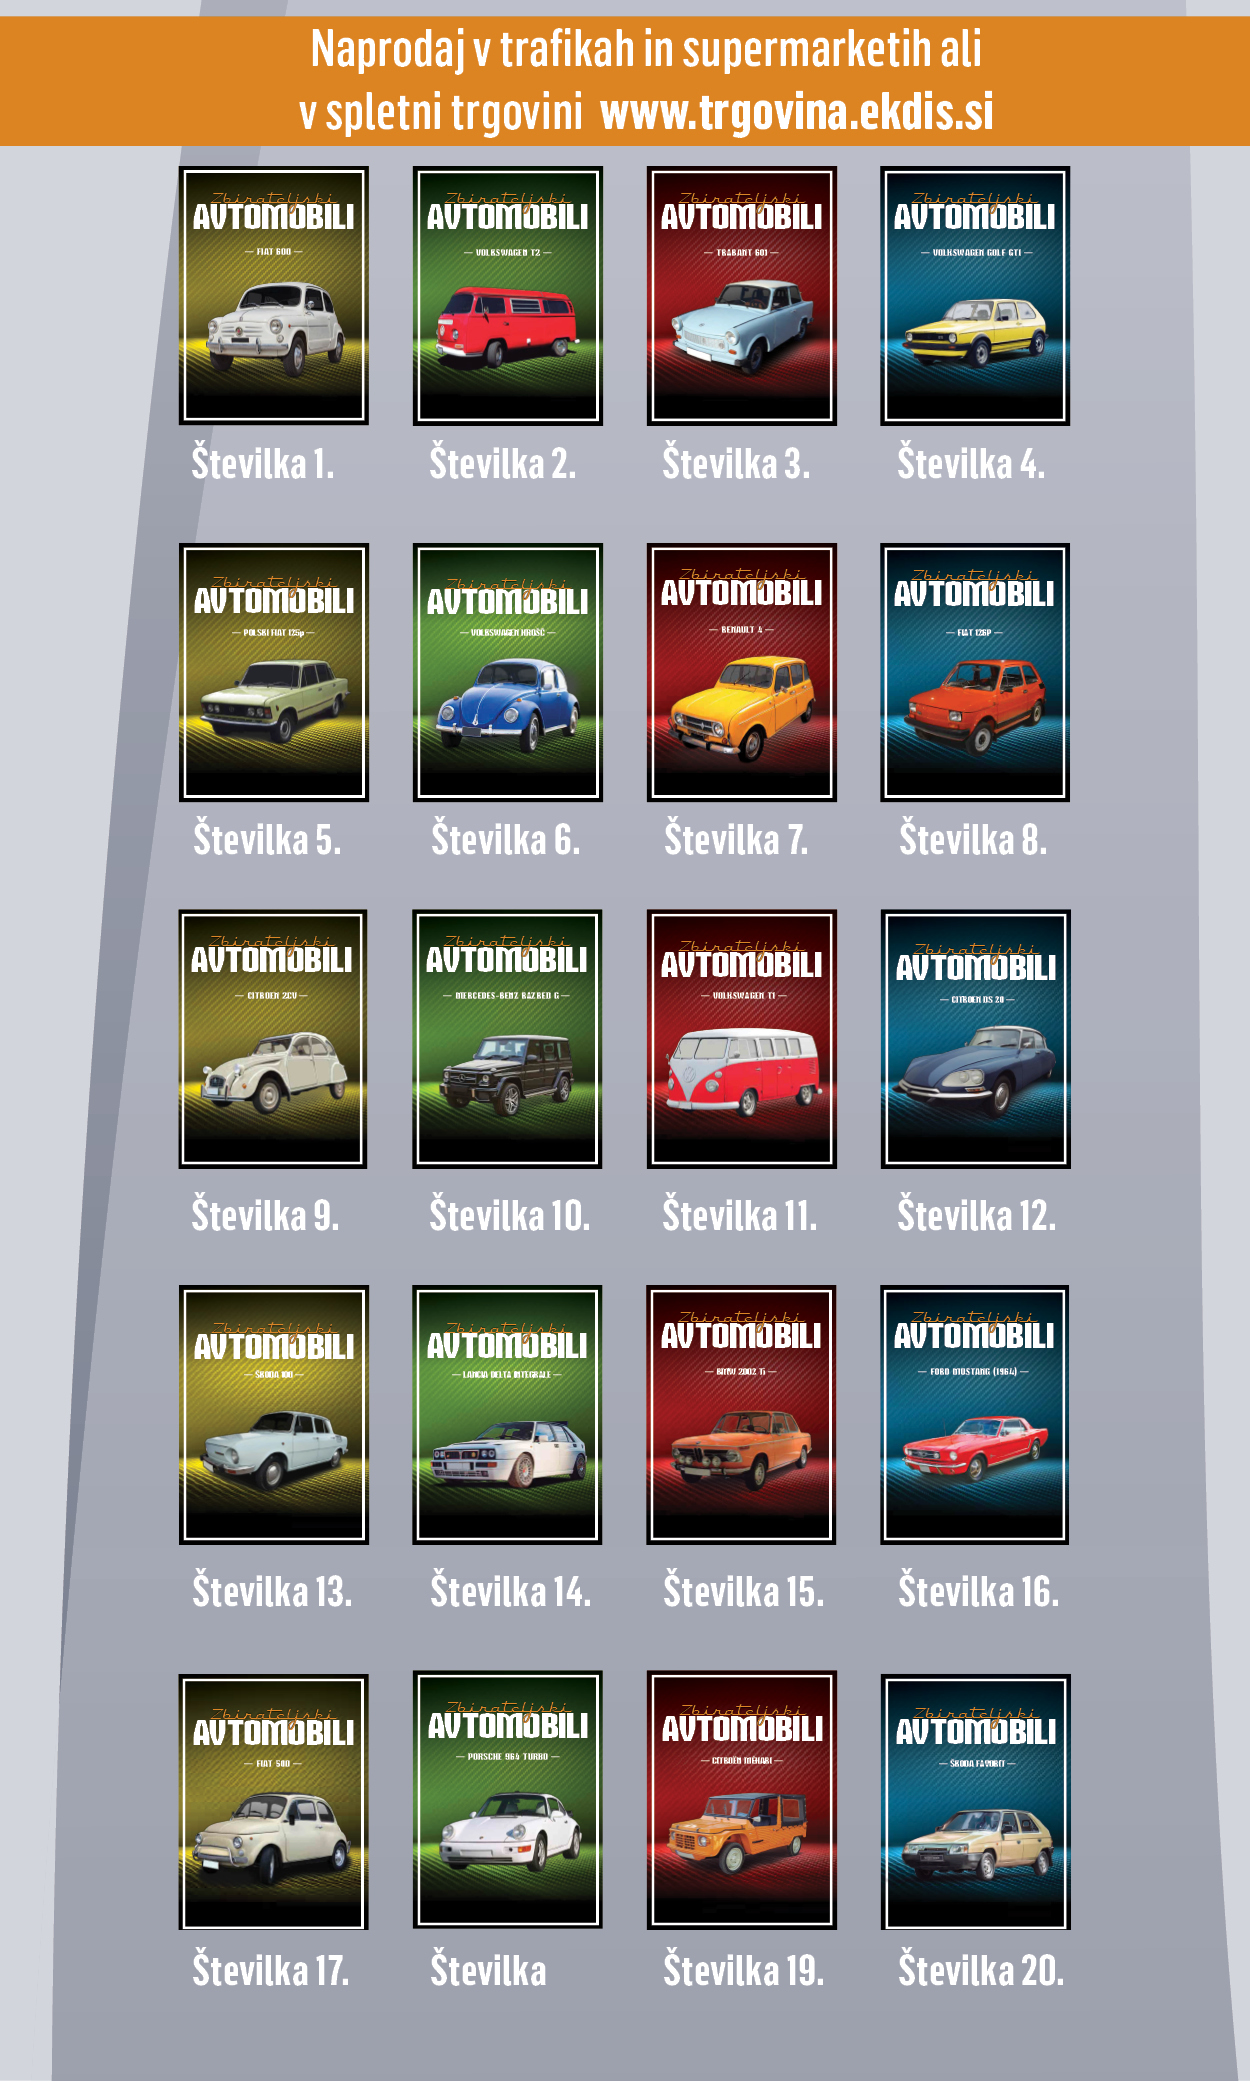Image resolution: width=1250 pixels, height=2083 pixels.
Task: Click the www.trgovina.ekdis.si web shop link
Action: [796, 112]
